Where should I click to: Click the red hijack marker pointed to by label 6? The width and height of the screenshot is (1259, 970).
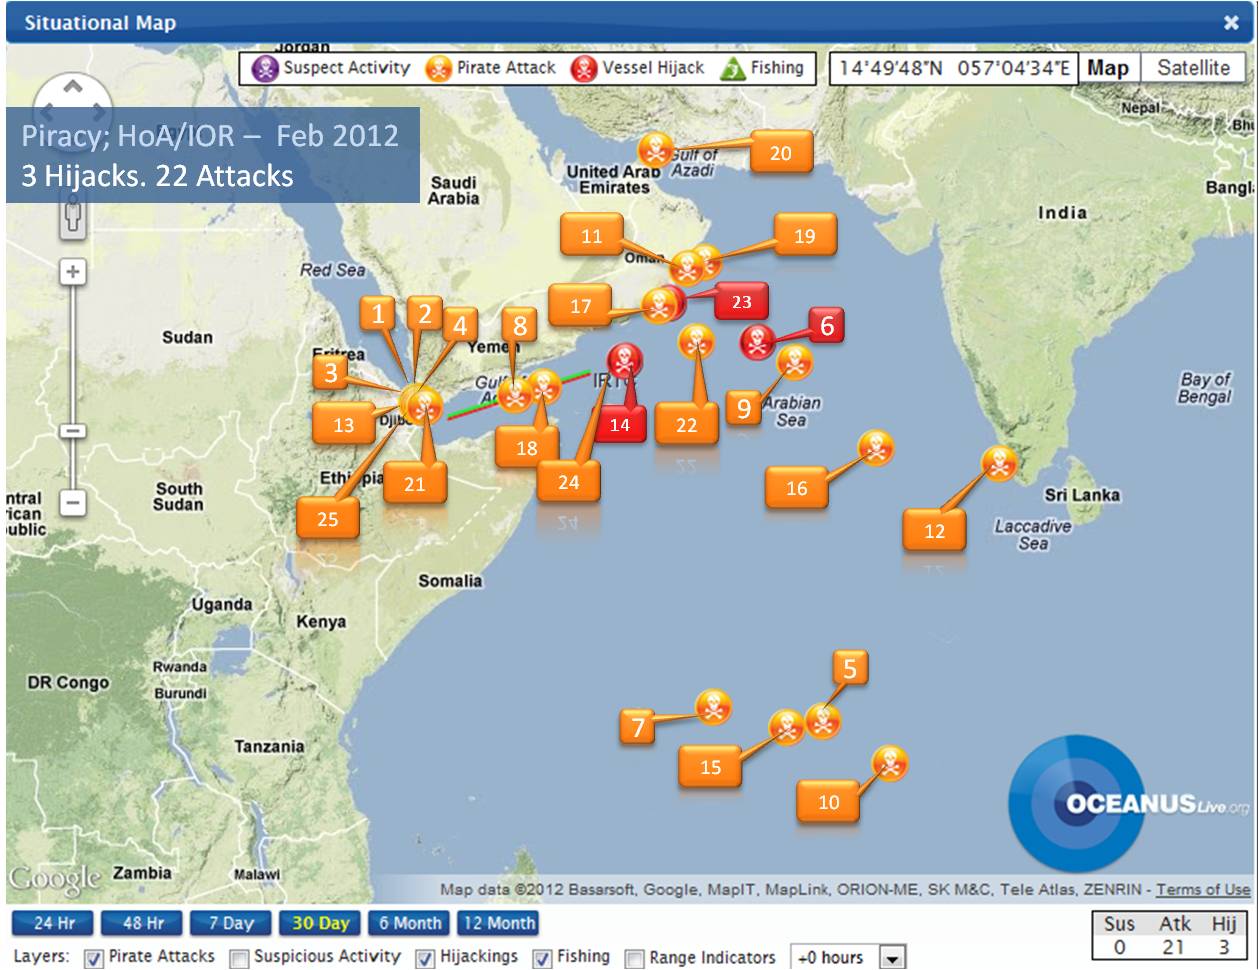(x=757, y=342)
